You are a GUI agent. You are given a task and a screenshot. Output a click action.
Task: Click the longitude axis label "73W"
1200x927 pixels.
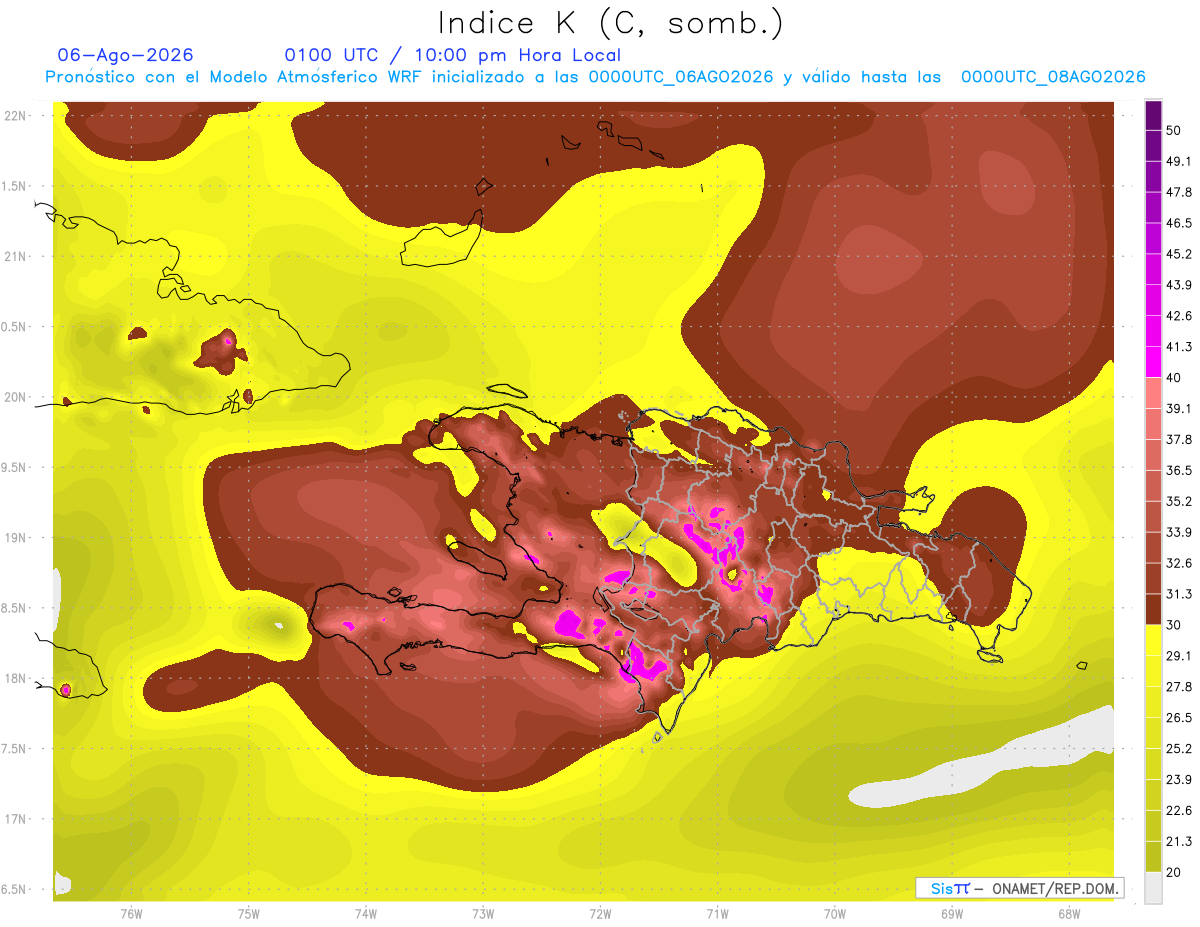pyautogui.click(x=483, y=914)
